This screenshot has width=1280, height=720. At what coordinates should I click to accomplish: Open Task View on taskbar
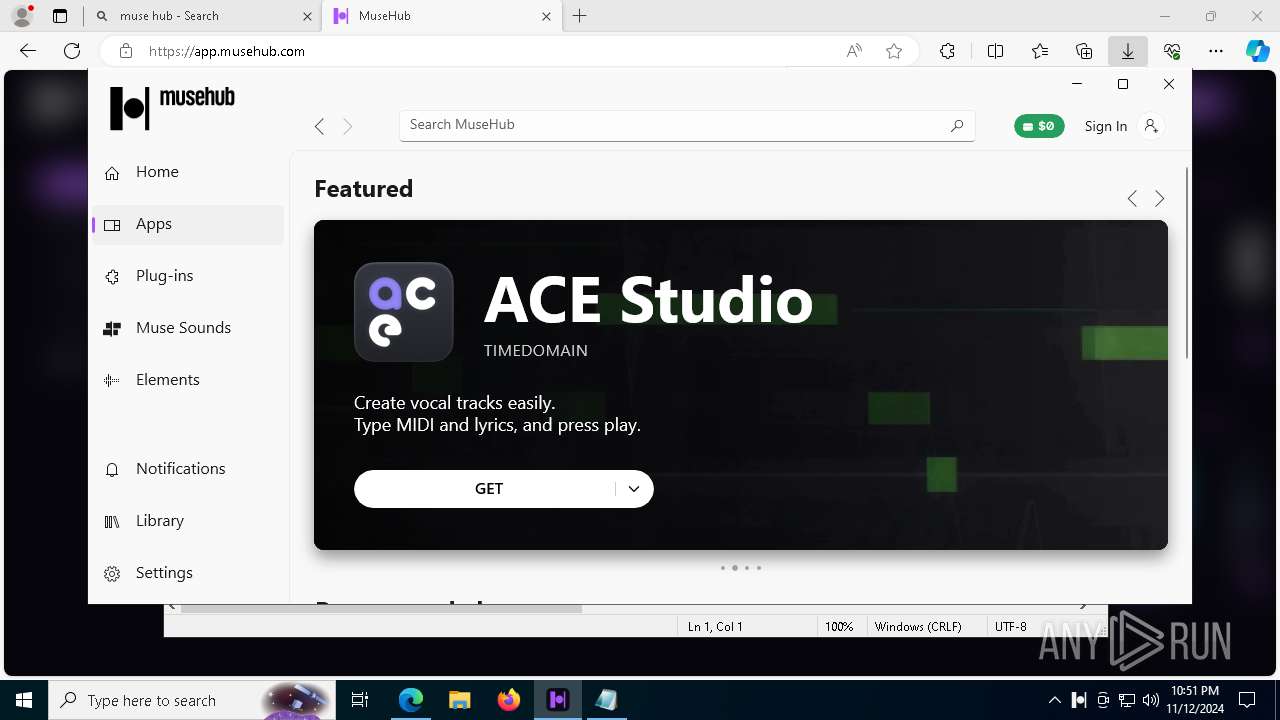click(360, 700)
